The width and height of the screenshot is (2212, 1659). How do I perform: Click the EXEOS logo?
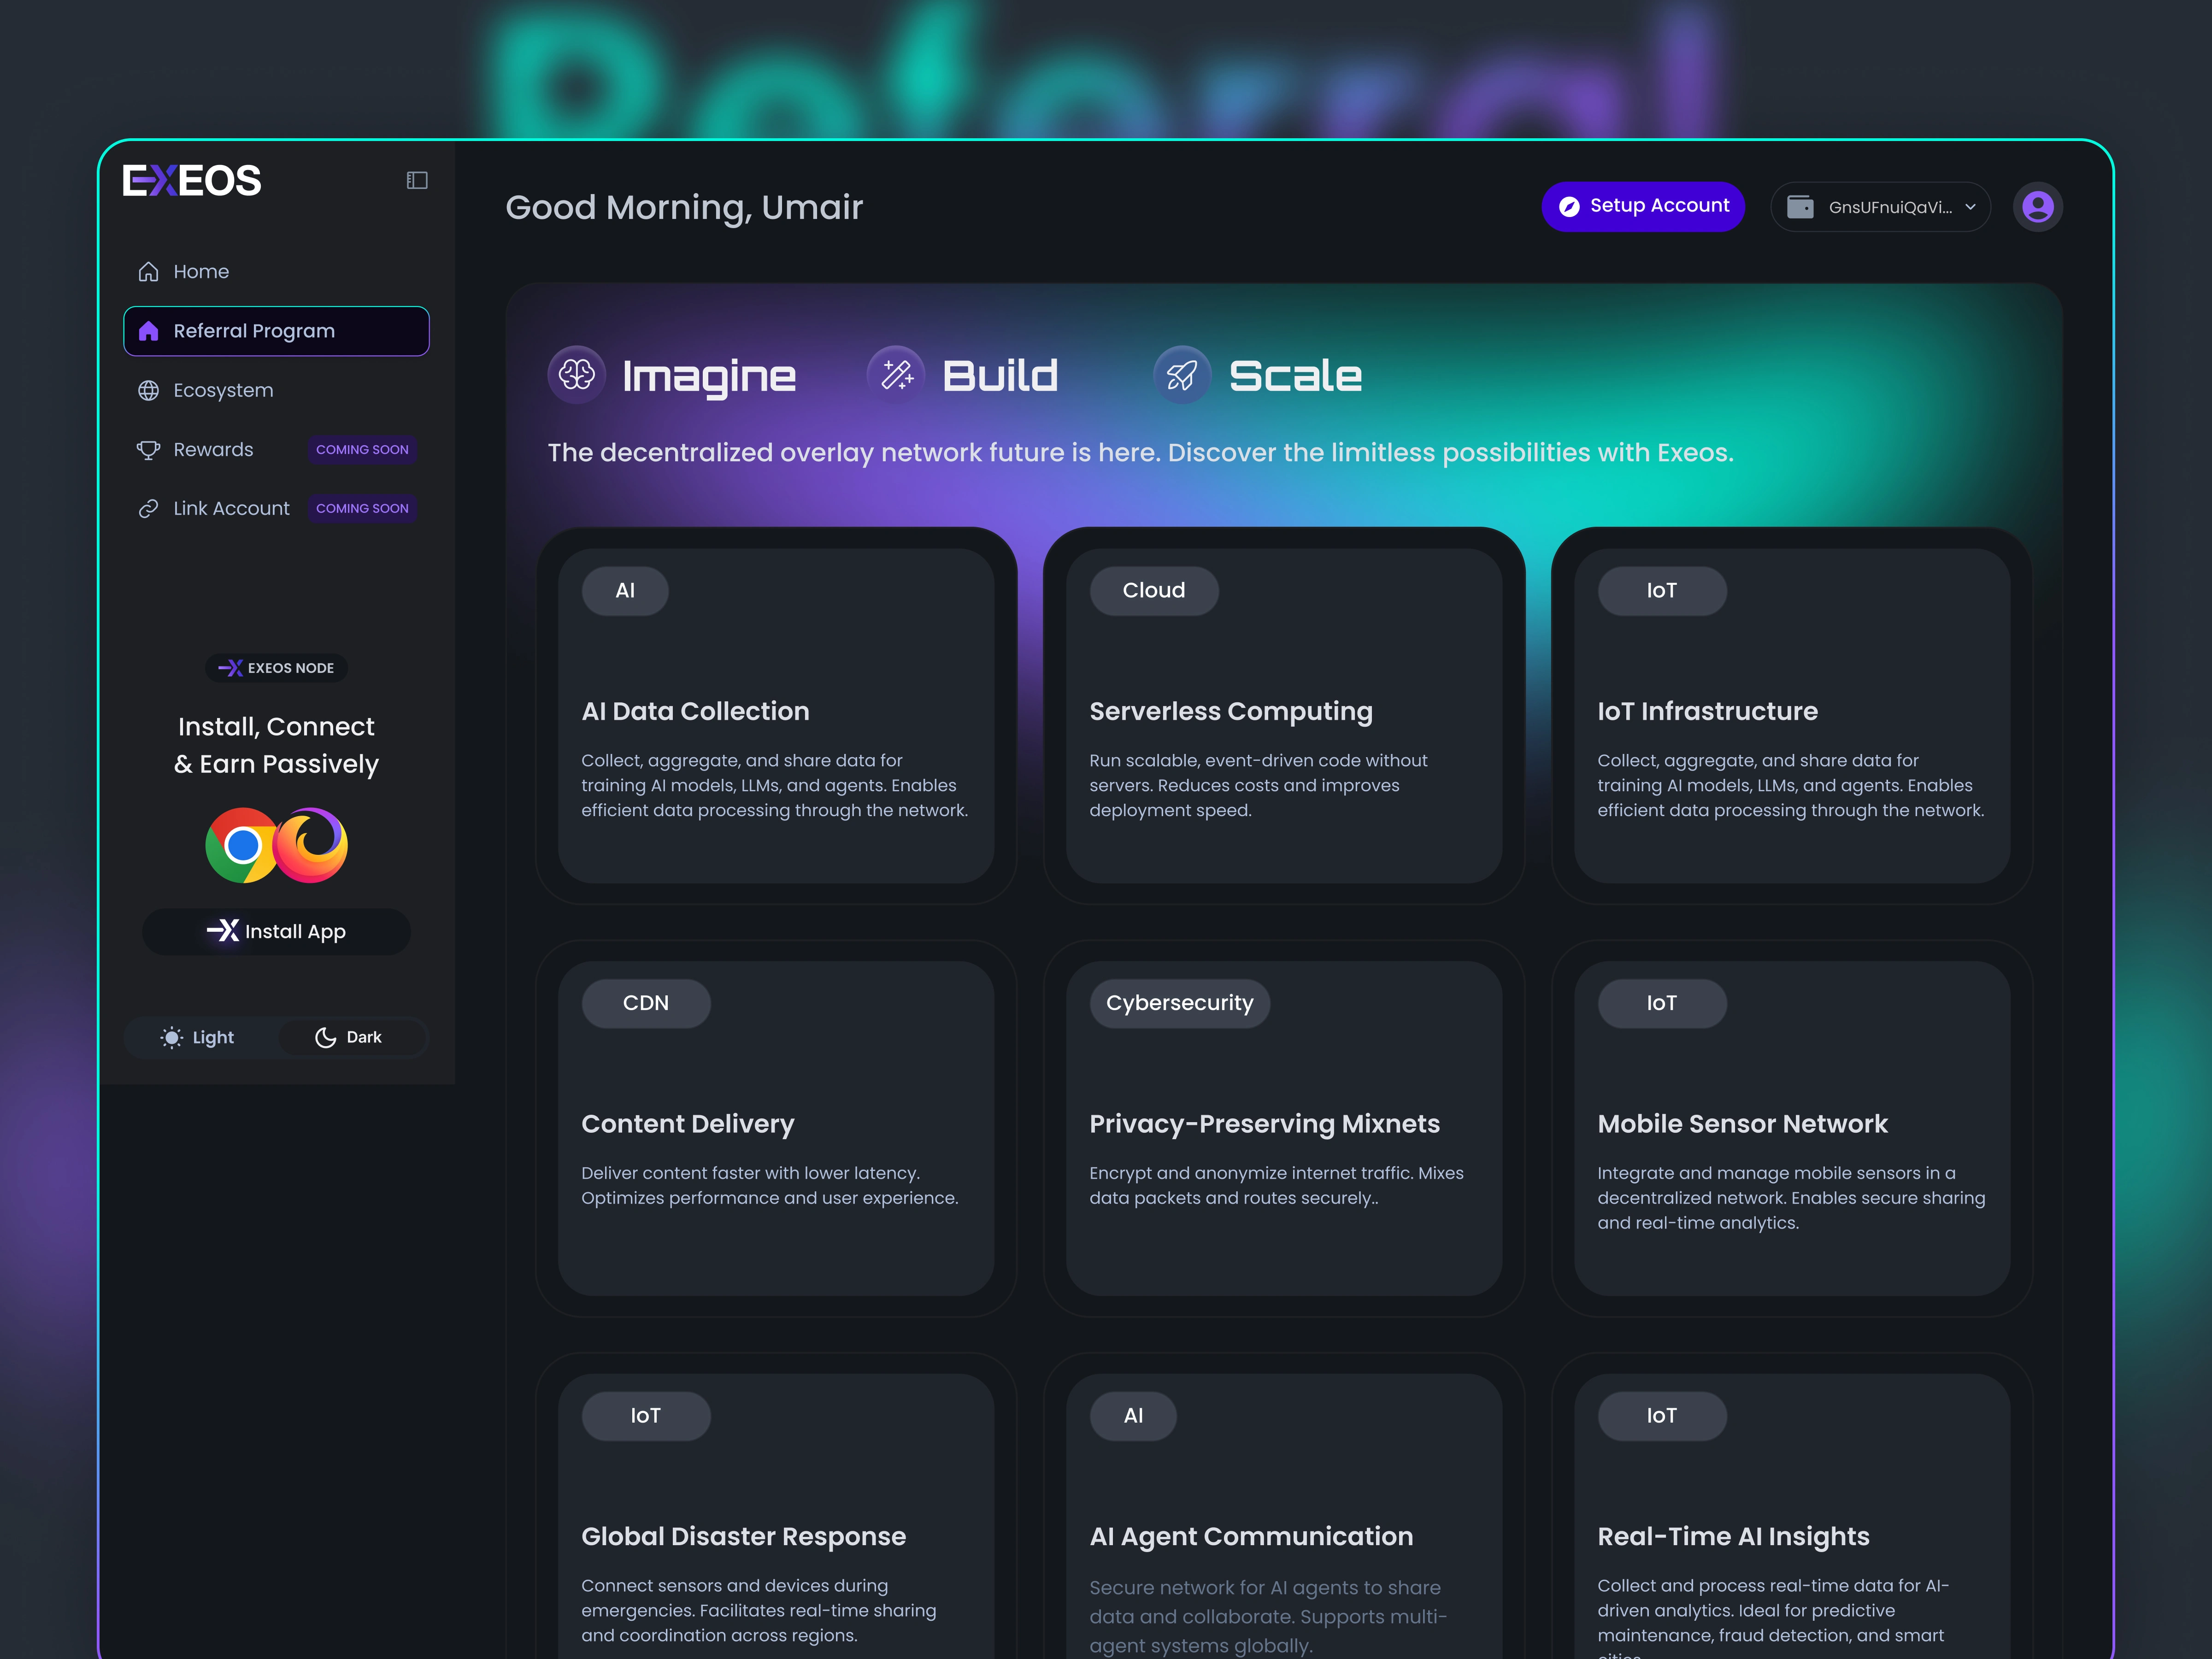point(192,181)
